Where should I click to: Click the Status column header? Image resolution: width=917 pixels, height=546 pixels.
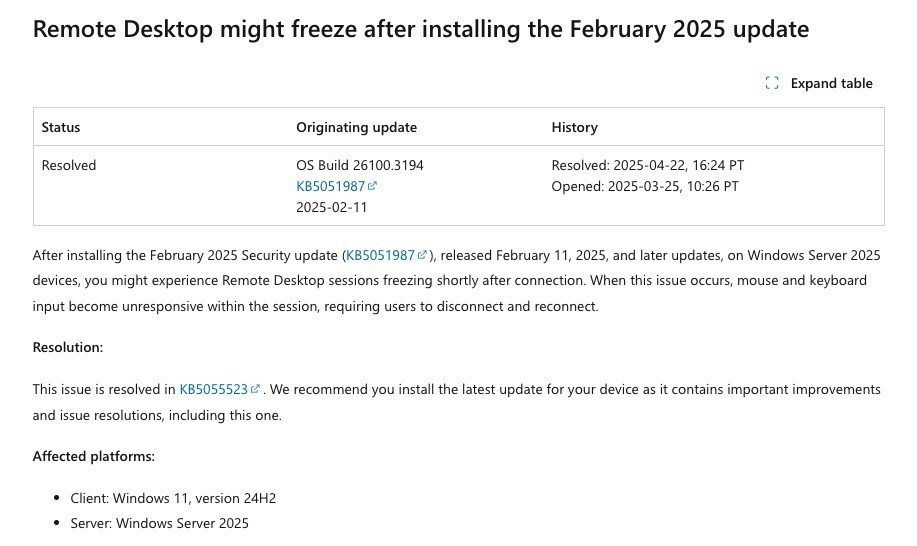(x=61, y=127)
